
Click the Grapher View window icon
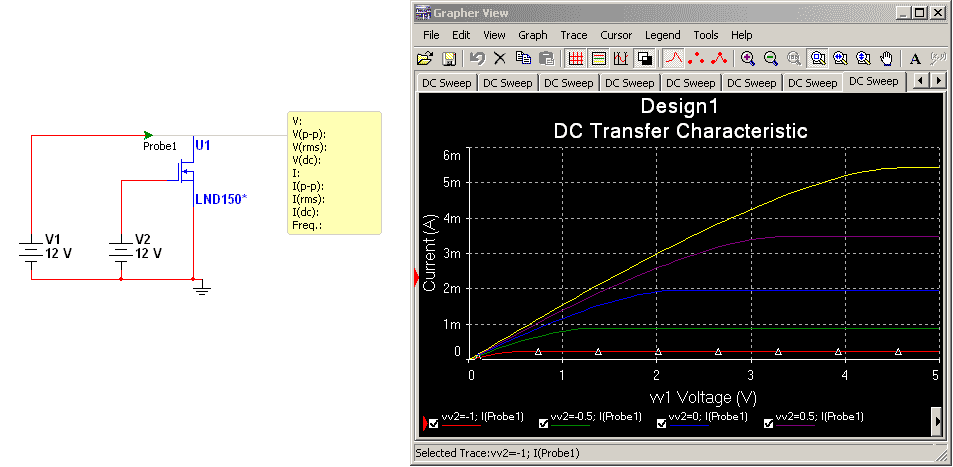point(422,12)
